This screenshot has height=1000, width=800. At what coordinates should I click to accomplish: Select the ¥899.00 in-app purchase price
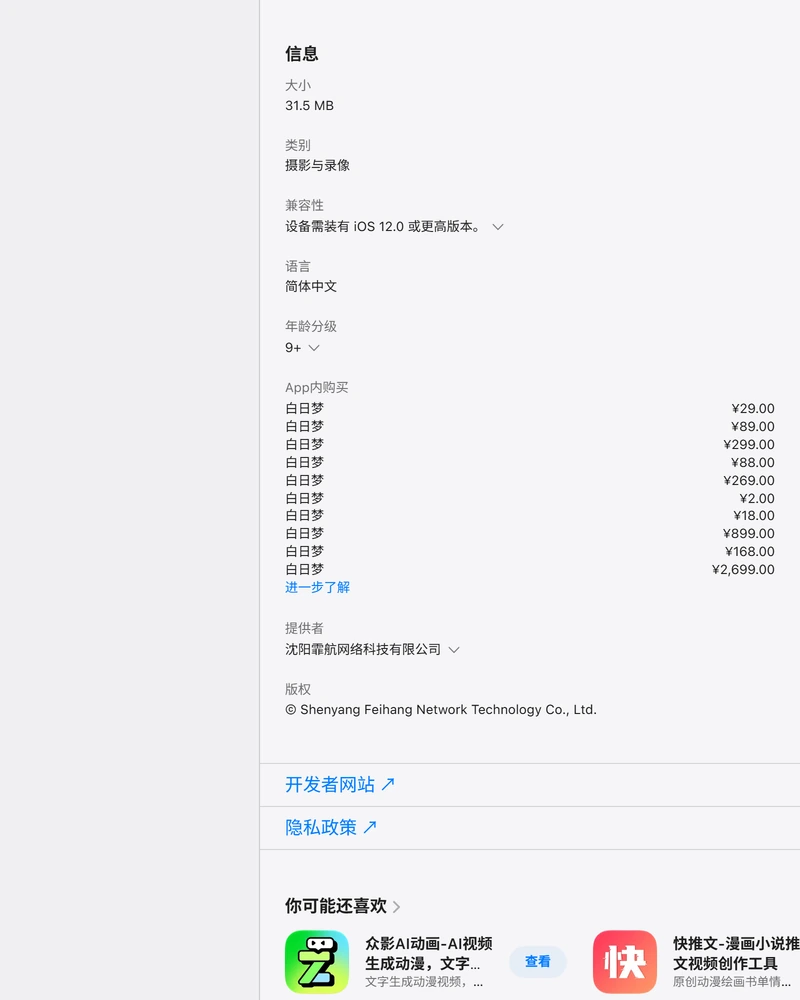click(x=749, y=533)
